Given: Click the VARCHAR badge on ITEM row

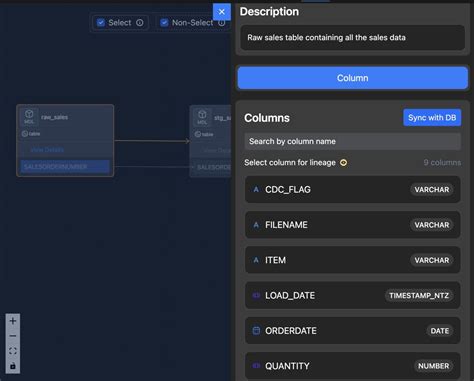Looking at the screenshot, I should click(432, 260).
